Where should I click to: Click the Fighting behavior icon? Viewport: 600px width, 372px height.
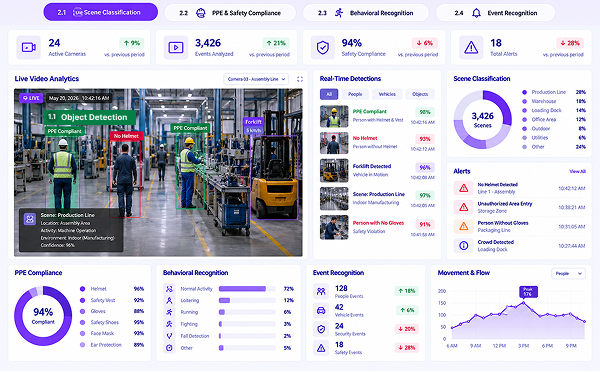[x=169, y=324]
